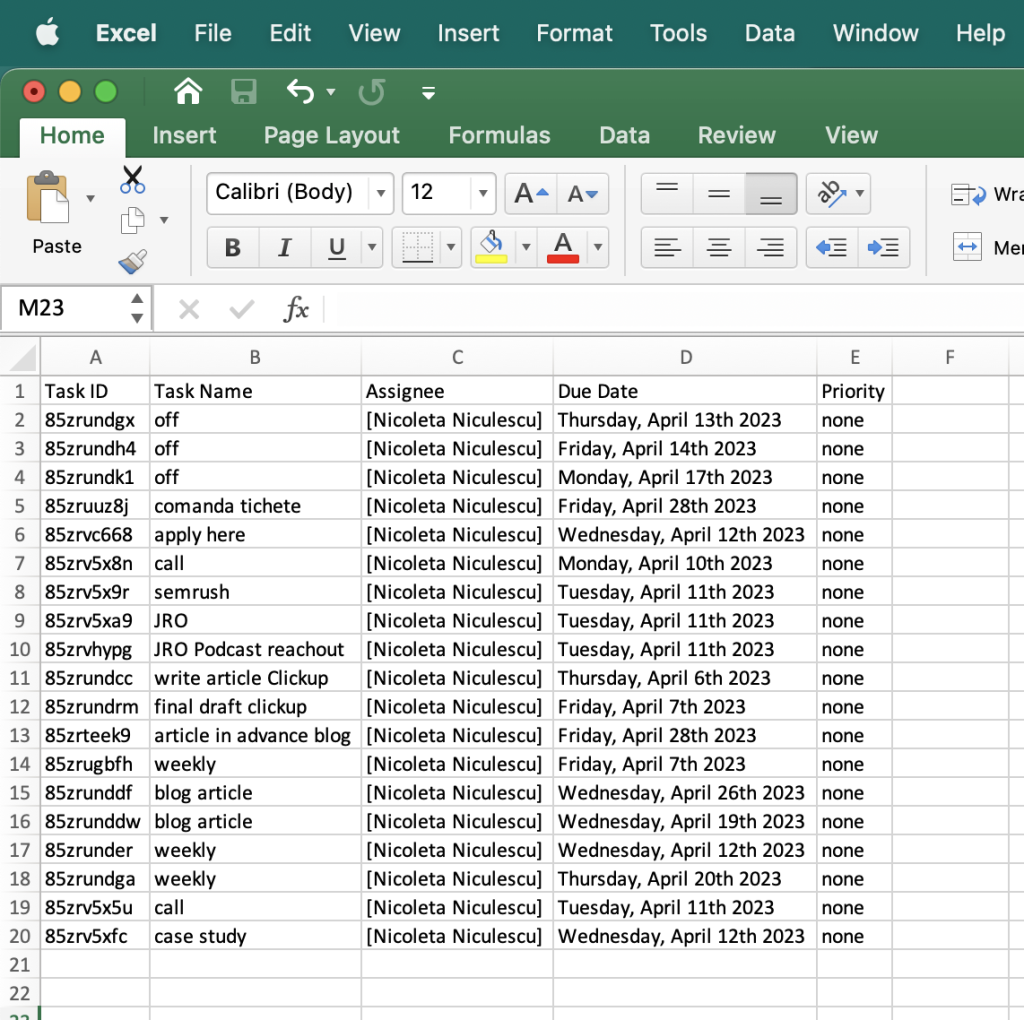Click the Copy icon
The width and height of the screenshot is (1024, 1020).
click(x=133, y=221)
